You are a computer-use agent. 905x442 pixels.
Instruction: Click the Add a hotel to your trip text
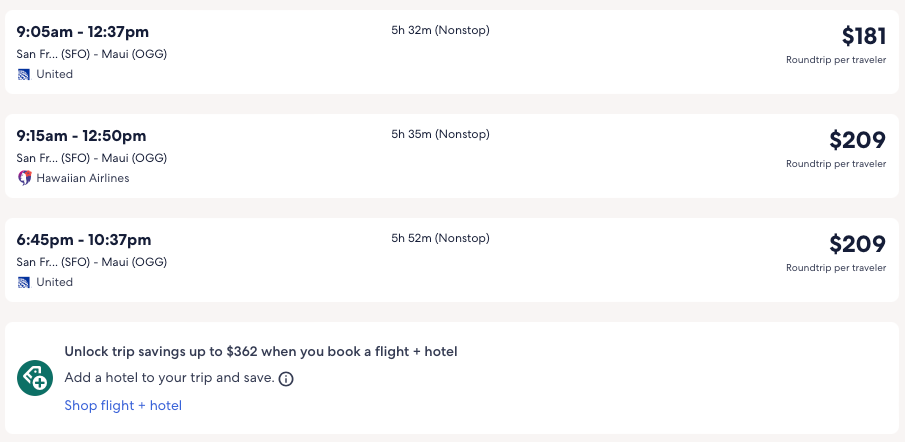(x=169, y=378)
